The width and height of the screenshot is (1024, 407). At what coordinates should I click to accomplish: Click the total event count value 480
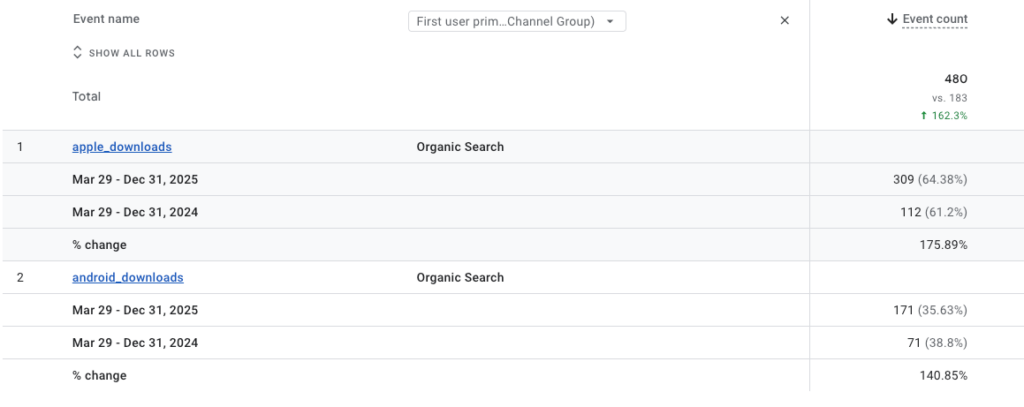956,80
